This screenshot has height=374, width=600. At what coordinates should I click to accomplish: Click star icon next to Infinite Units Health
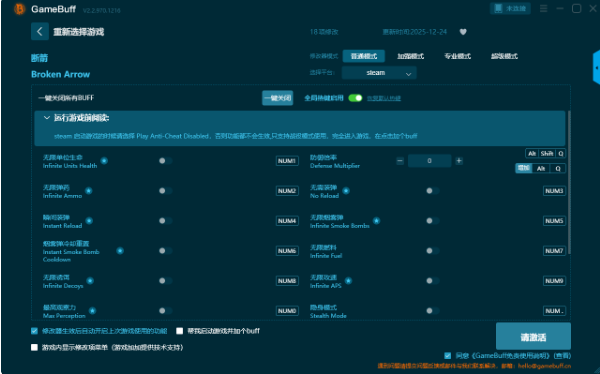point(104,161)
